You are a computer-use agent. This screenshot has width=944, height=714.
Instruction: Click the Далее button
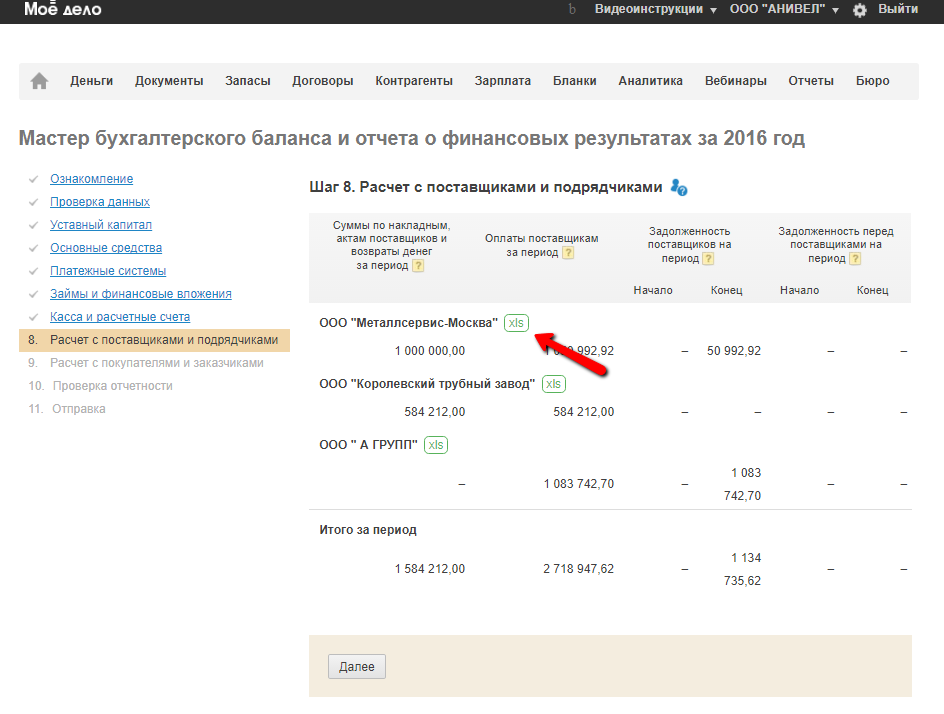coord(356,666)
